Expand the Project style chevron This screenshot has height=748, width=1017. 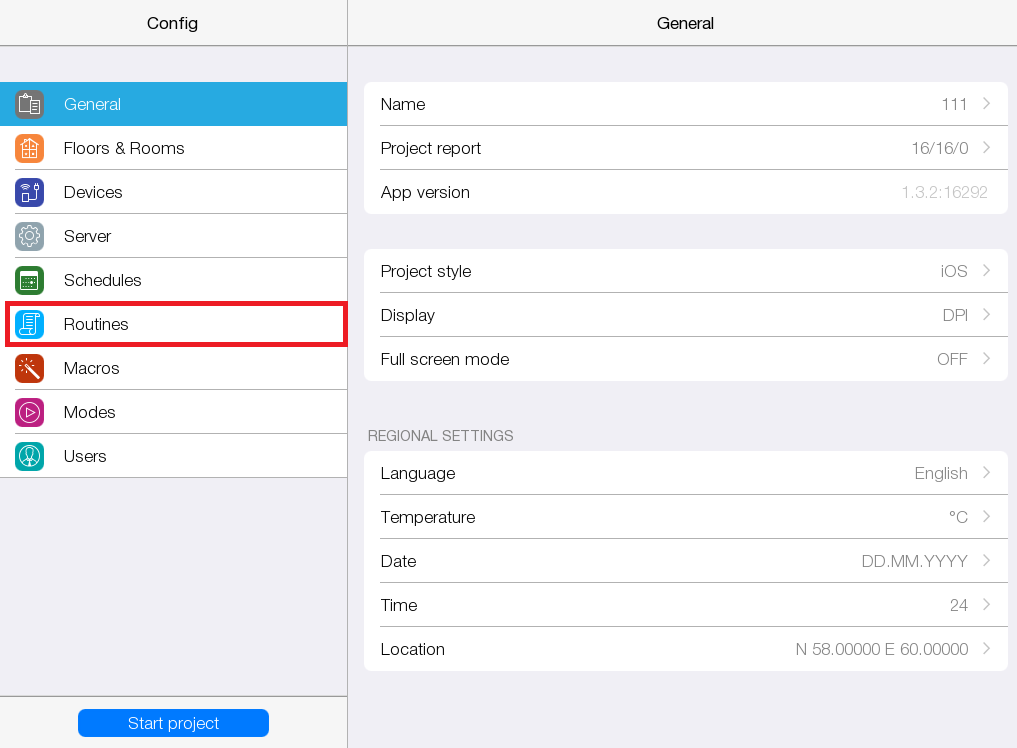986,271
